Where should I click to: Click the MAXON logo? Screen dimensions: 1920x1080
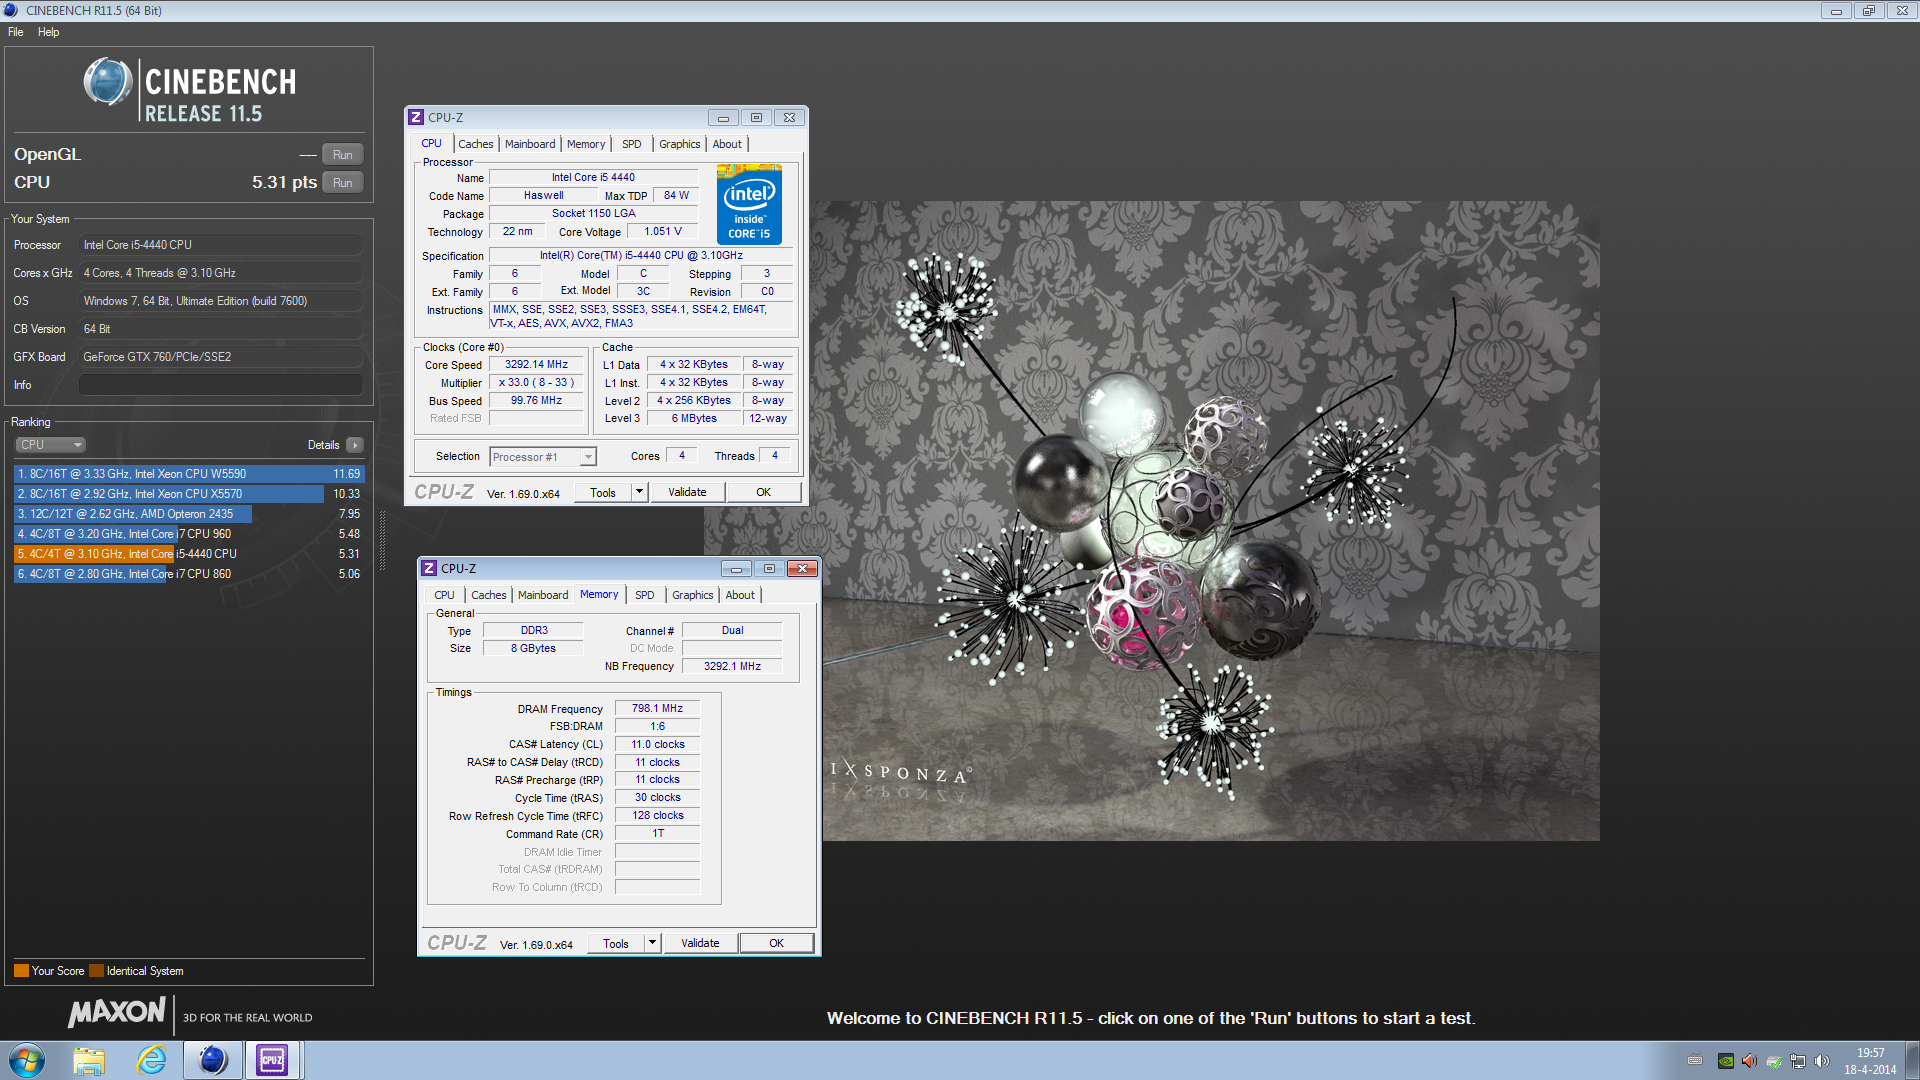click(117, 1012)
